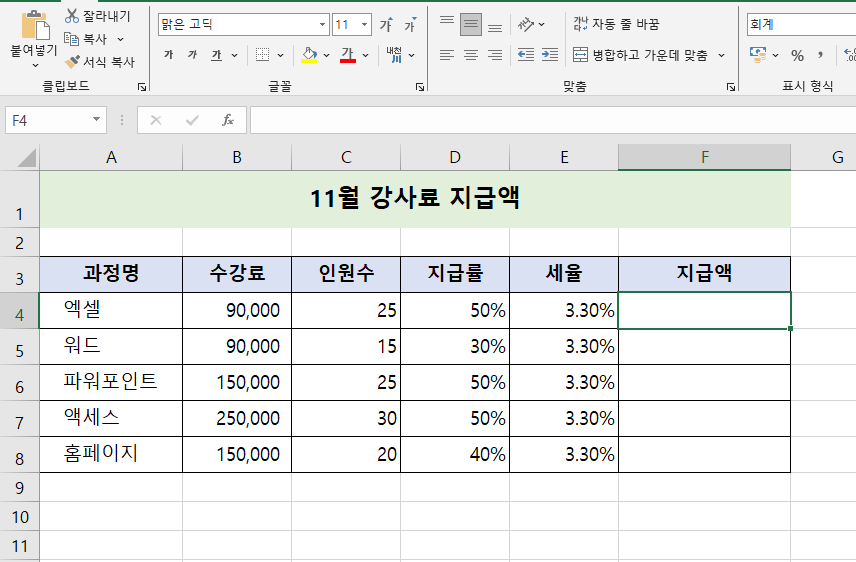Decrease font size with smaller 가 icon
This screenshot has height=562, width=856.
410,25
